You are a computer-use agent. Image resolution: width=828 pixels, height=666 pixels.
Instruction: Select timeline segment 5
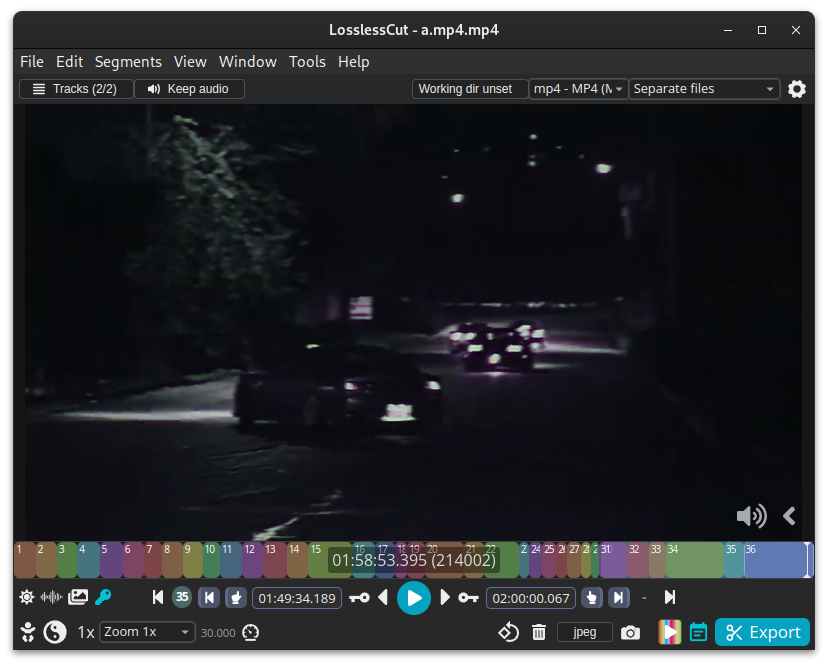111,560
